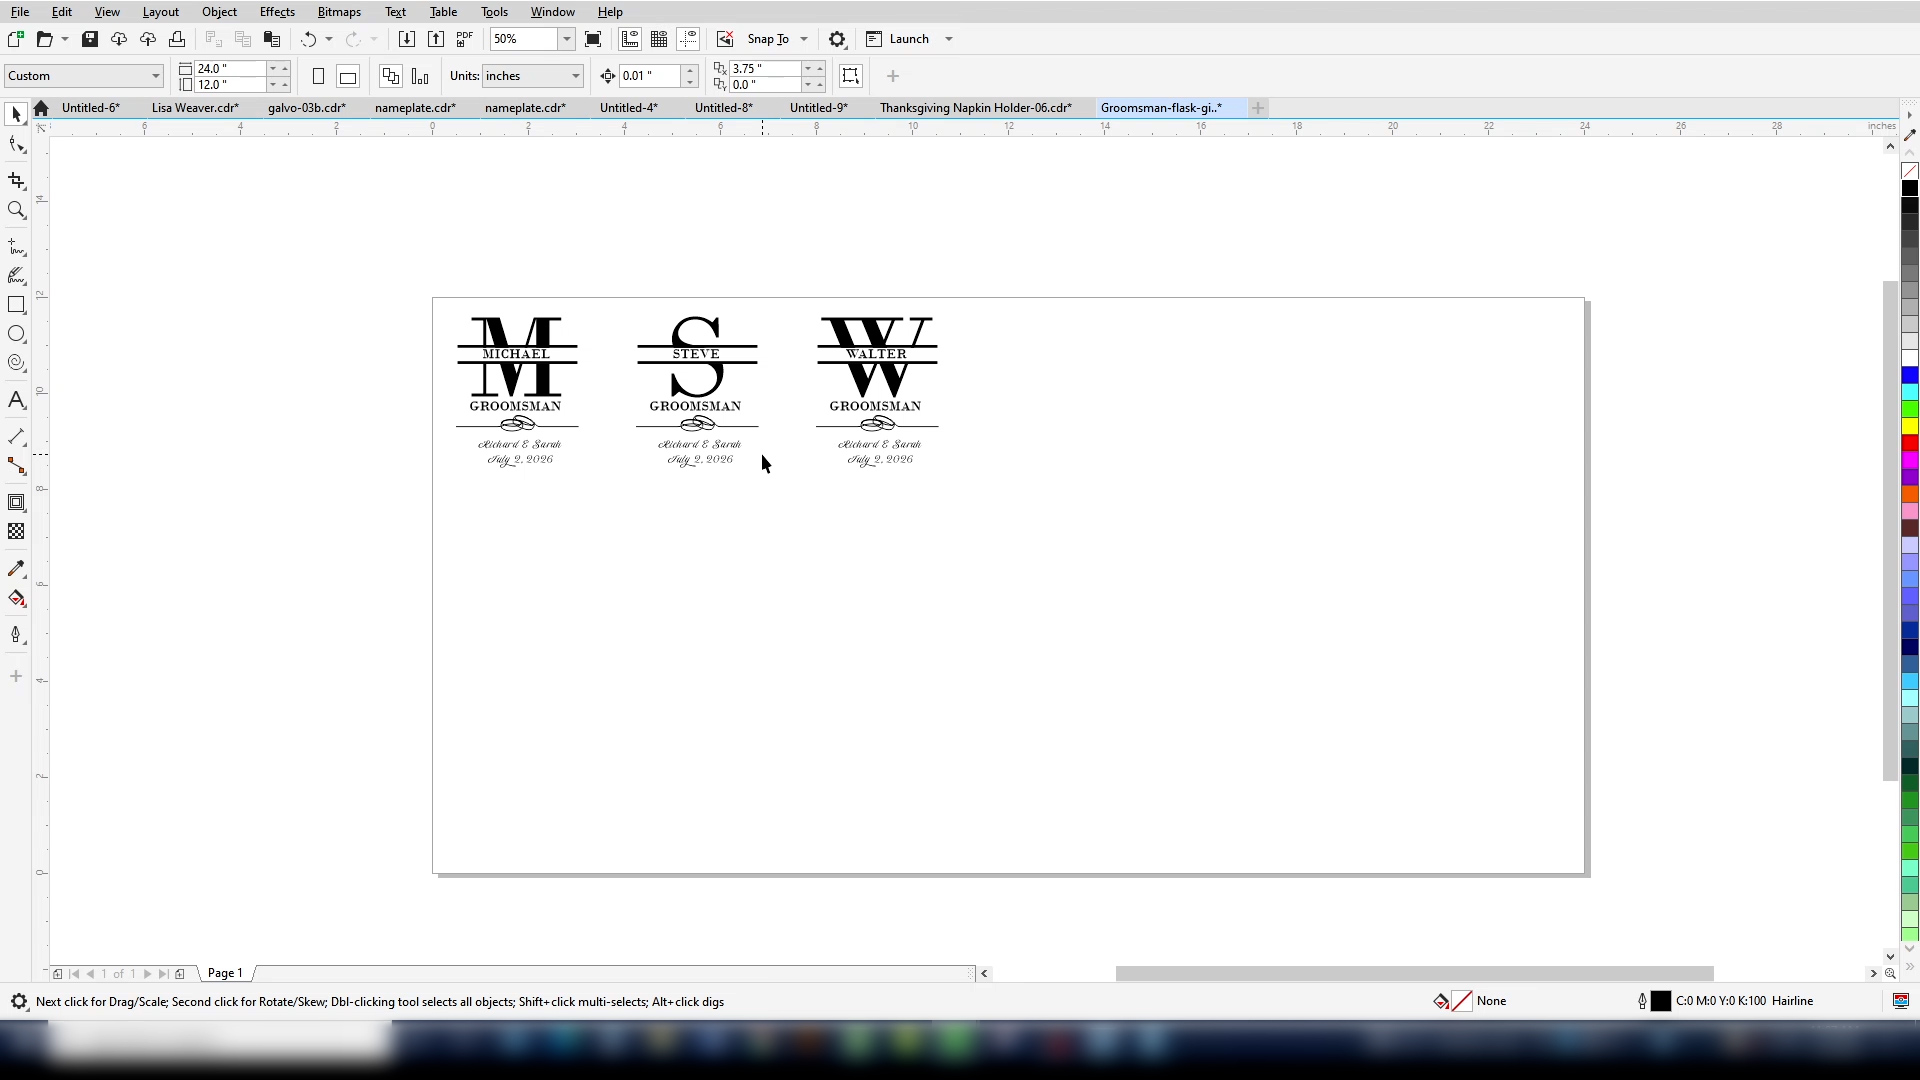This screenshot has height=1080, width=1920.
Task: Select the Ellipse tool
Action: click(x=16, y=334)
